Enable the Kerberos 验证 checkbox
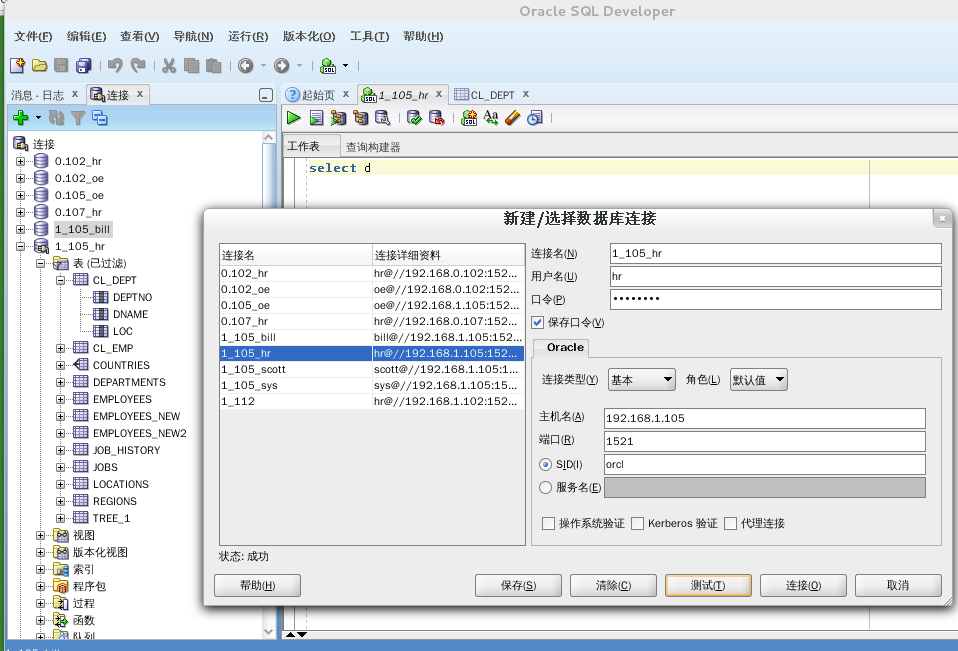The height and width of the screenshot is (651, 958). (x=637, y=523)
